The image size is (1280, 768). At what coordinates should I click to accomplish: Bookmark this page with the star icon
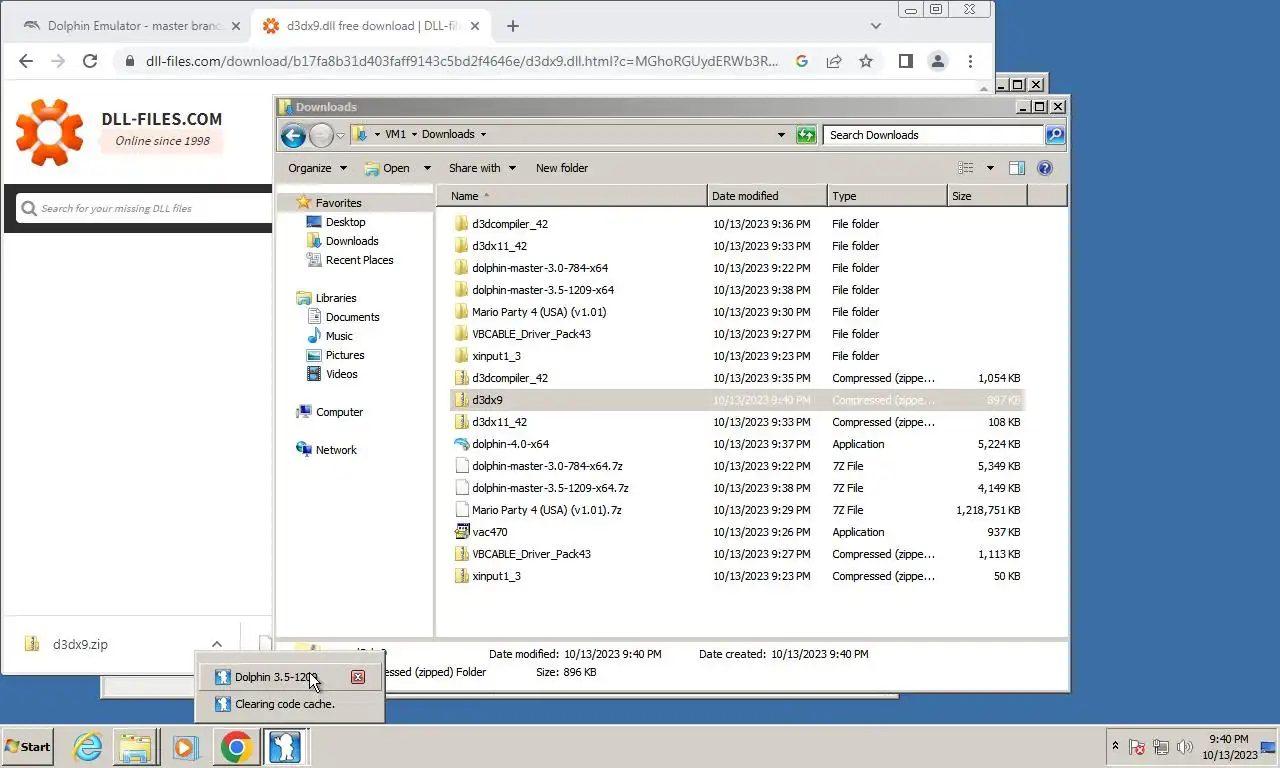866,61
